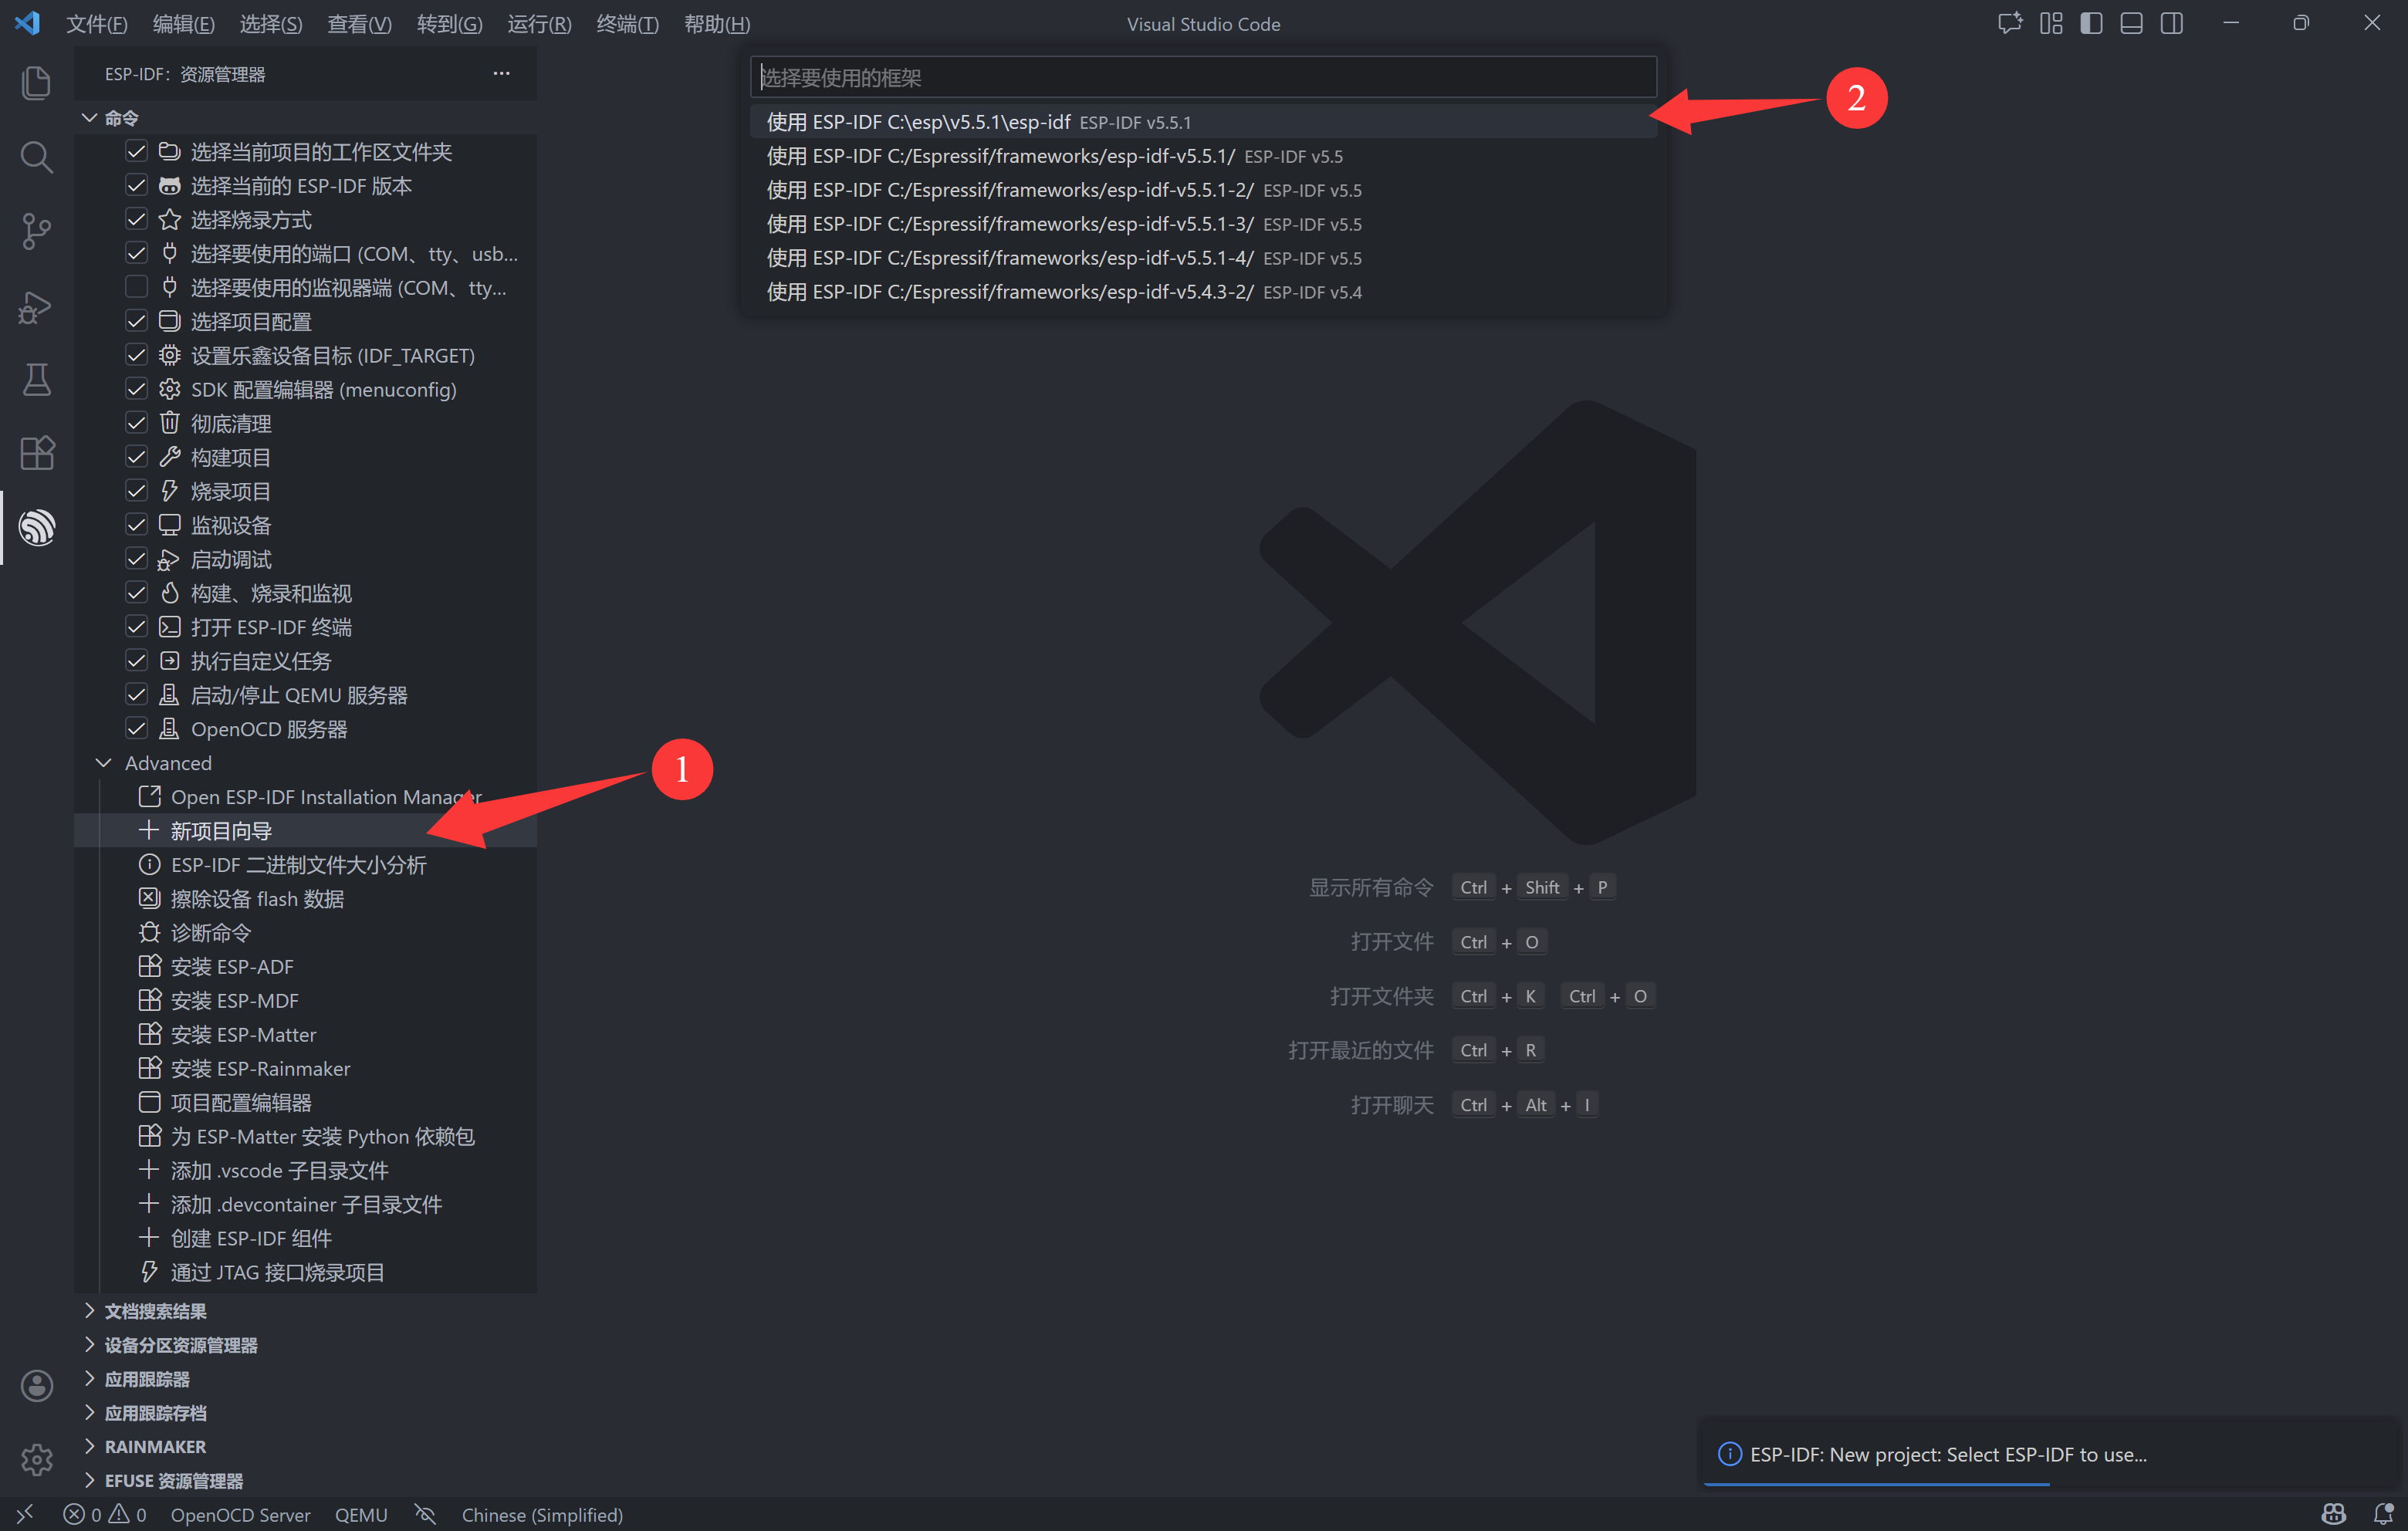Viewport: 2408px width, 1531px height.
Task: Toggle bottom panel layout icon
Action: (x=2131, y=23)
